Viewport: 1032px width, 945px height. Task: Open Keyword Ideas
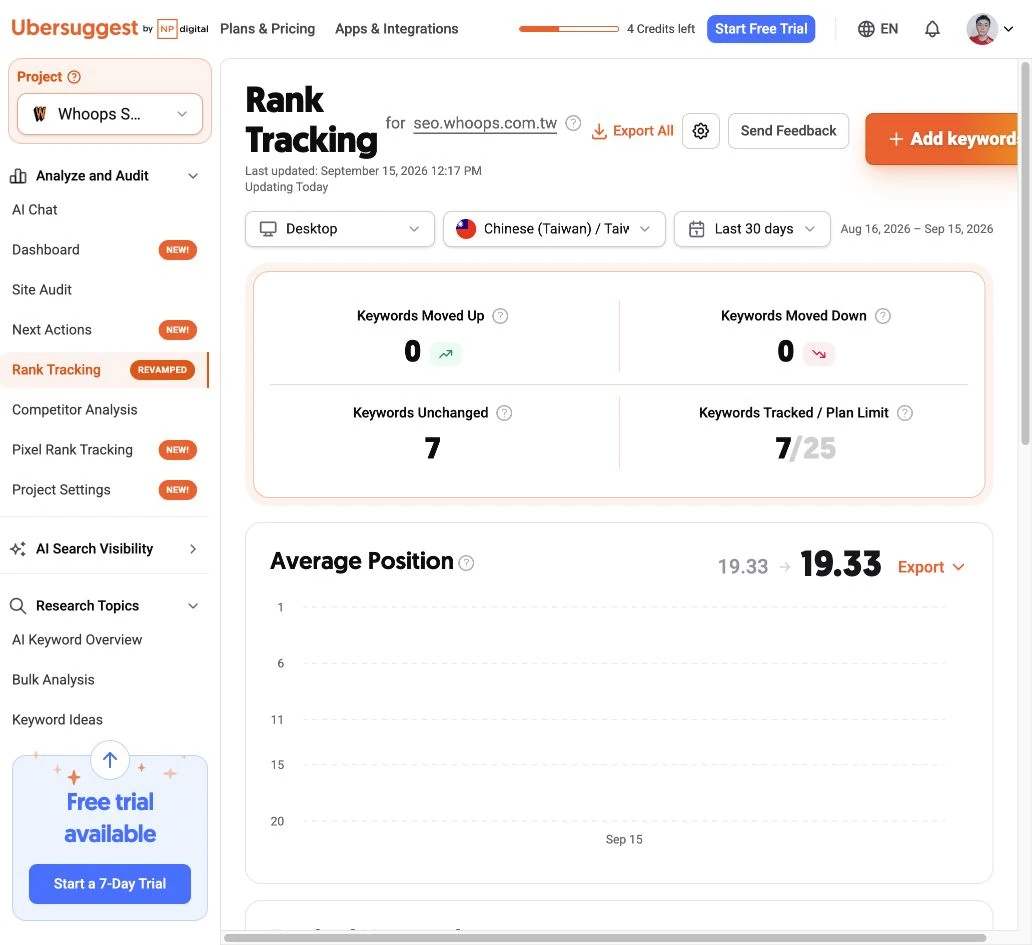57,720
